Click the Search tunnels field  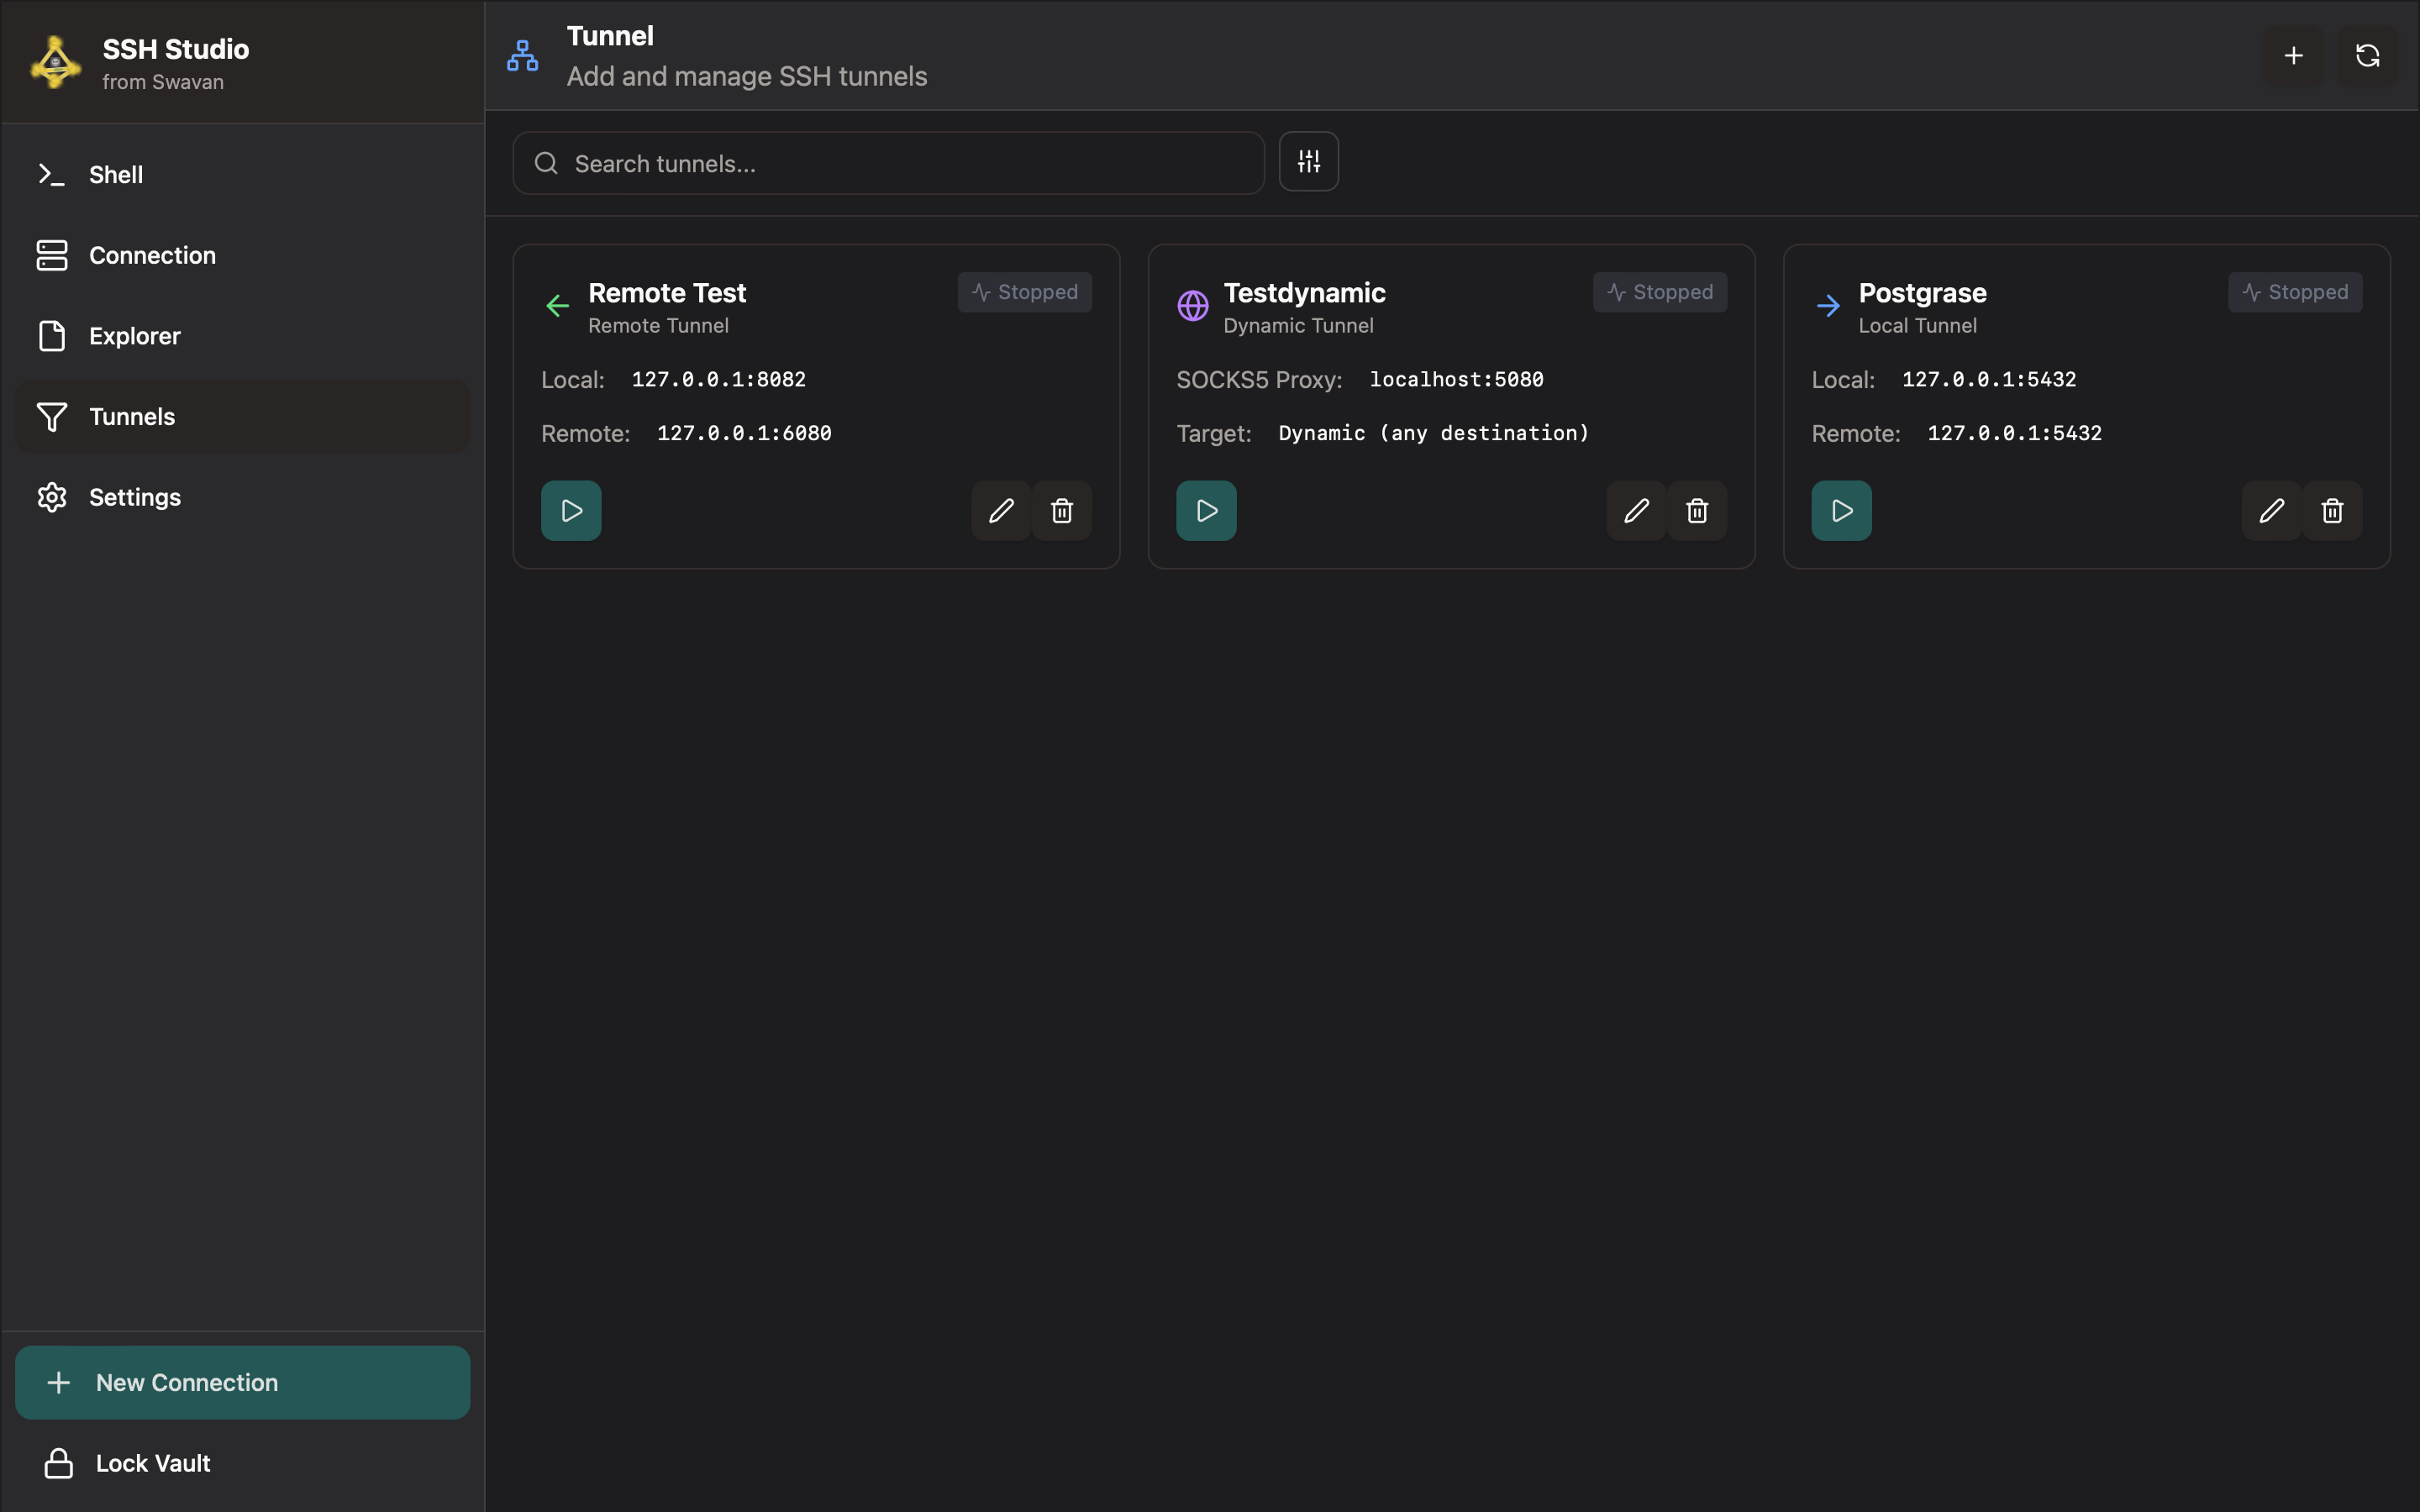click(888, 164)
